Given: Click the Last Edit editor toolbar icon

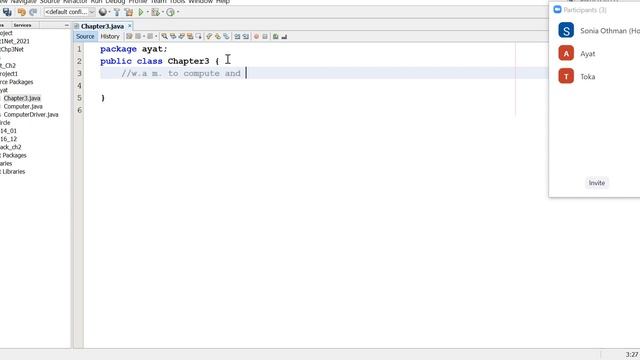Looking at the screenshot, I should click(129, 36).
